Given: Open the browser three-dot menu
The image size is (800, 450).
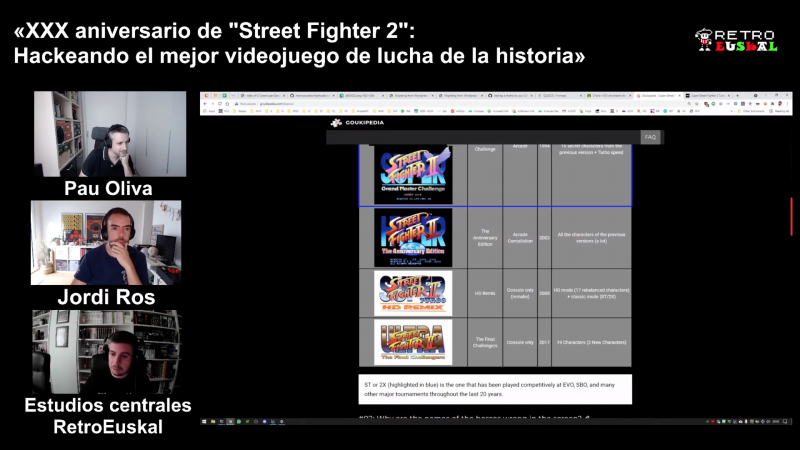Looking at the screenshot, I should point(787,104).
